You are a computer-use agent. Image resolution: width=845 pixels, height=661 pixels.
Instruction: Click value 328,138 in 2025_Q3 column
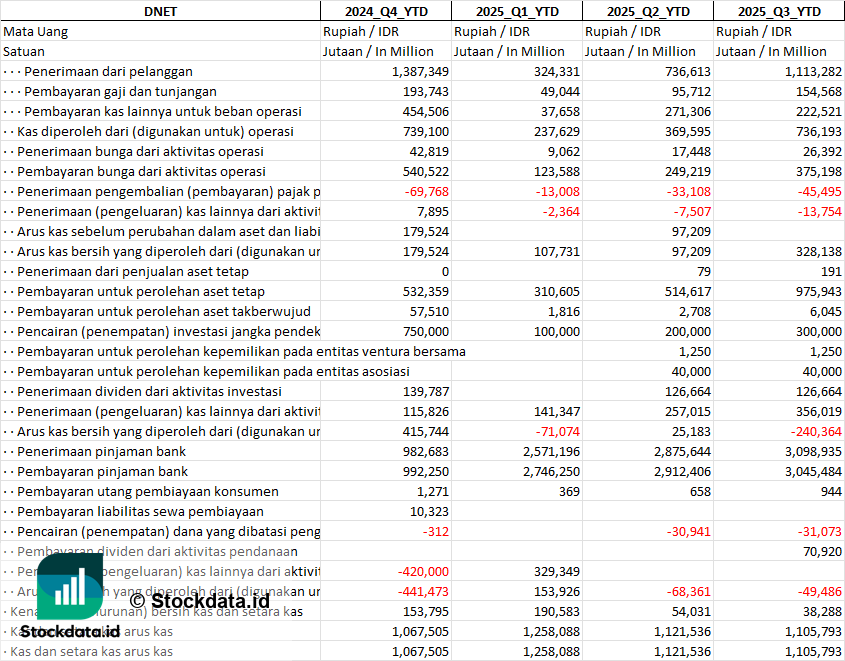(819, 251)
